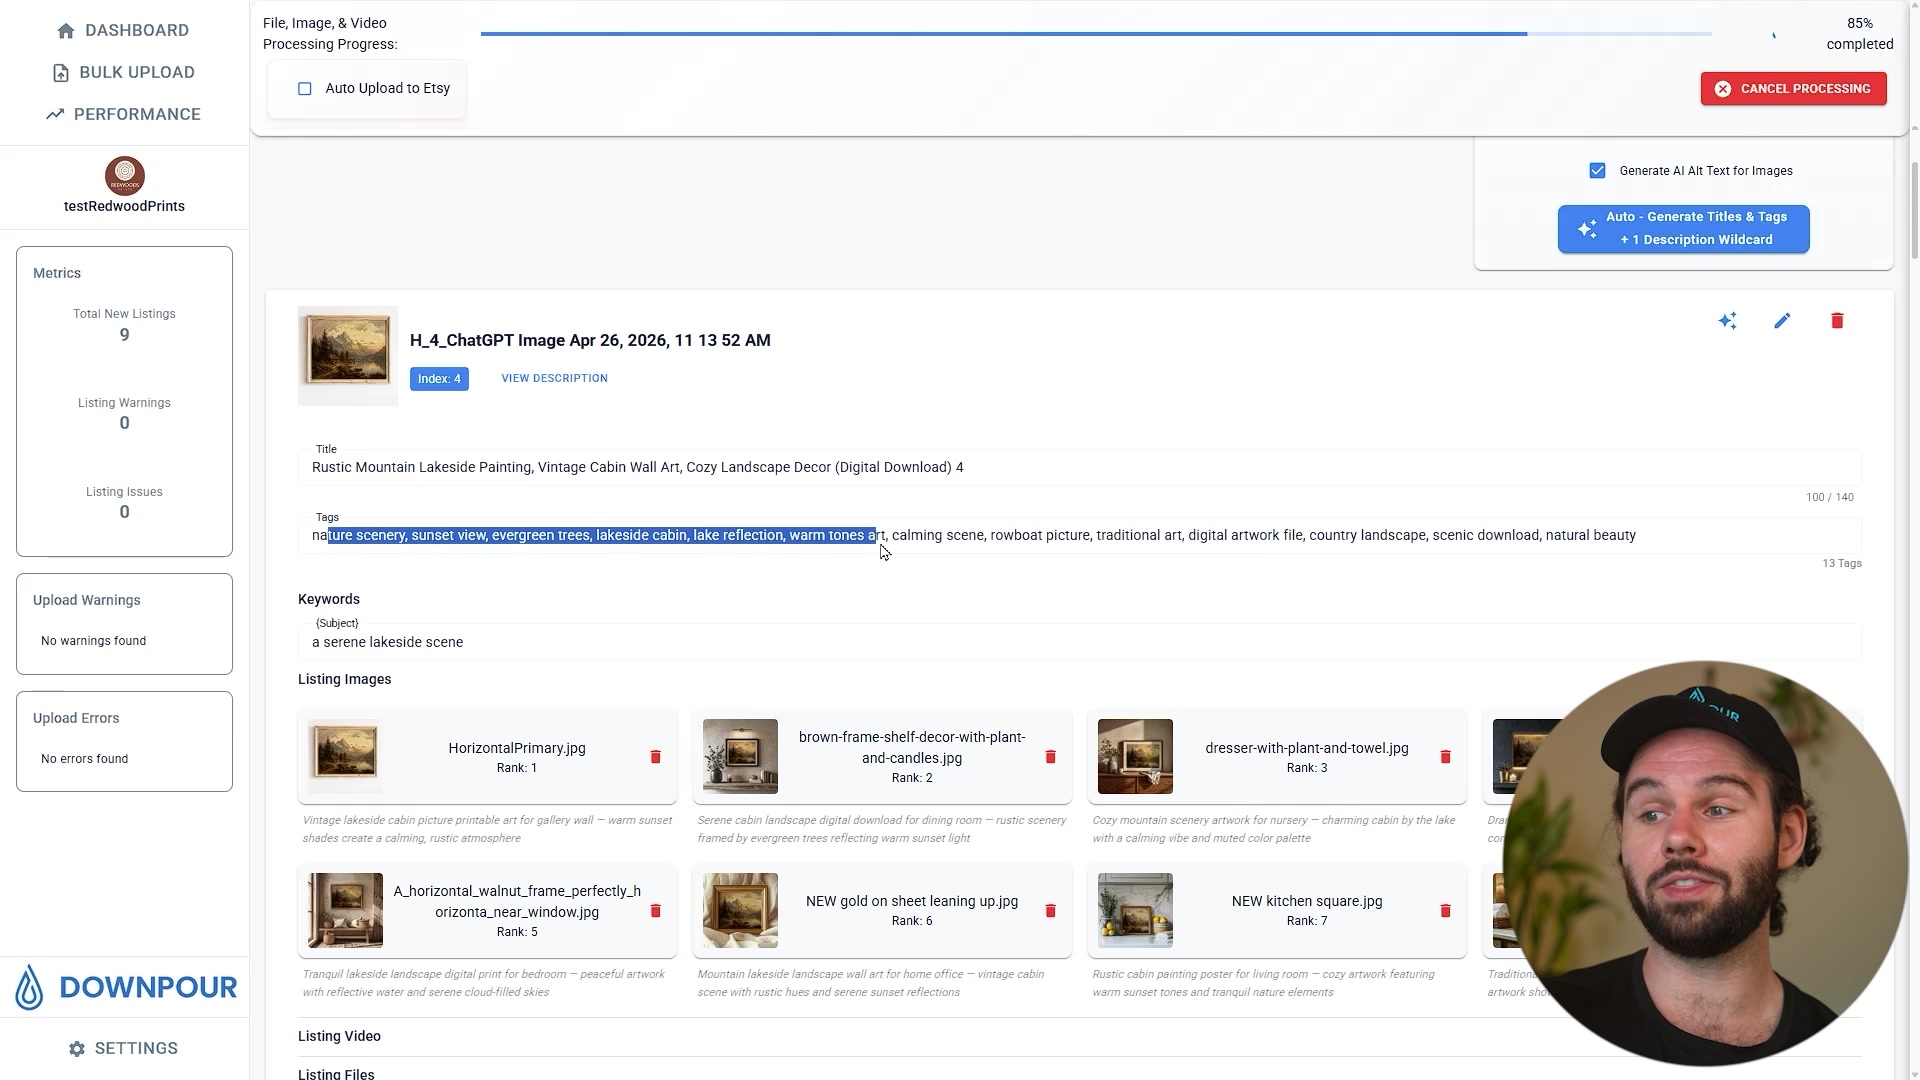Click the pencil edit icon for listing H_4
The width and height of the screenshot is (1920, 1080).
point(1782,321)
